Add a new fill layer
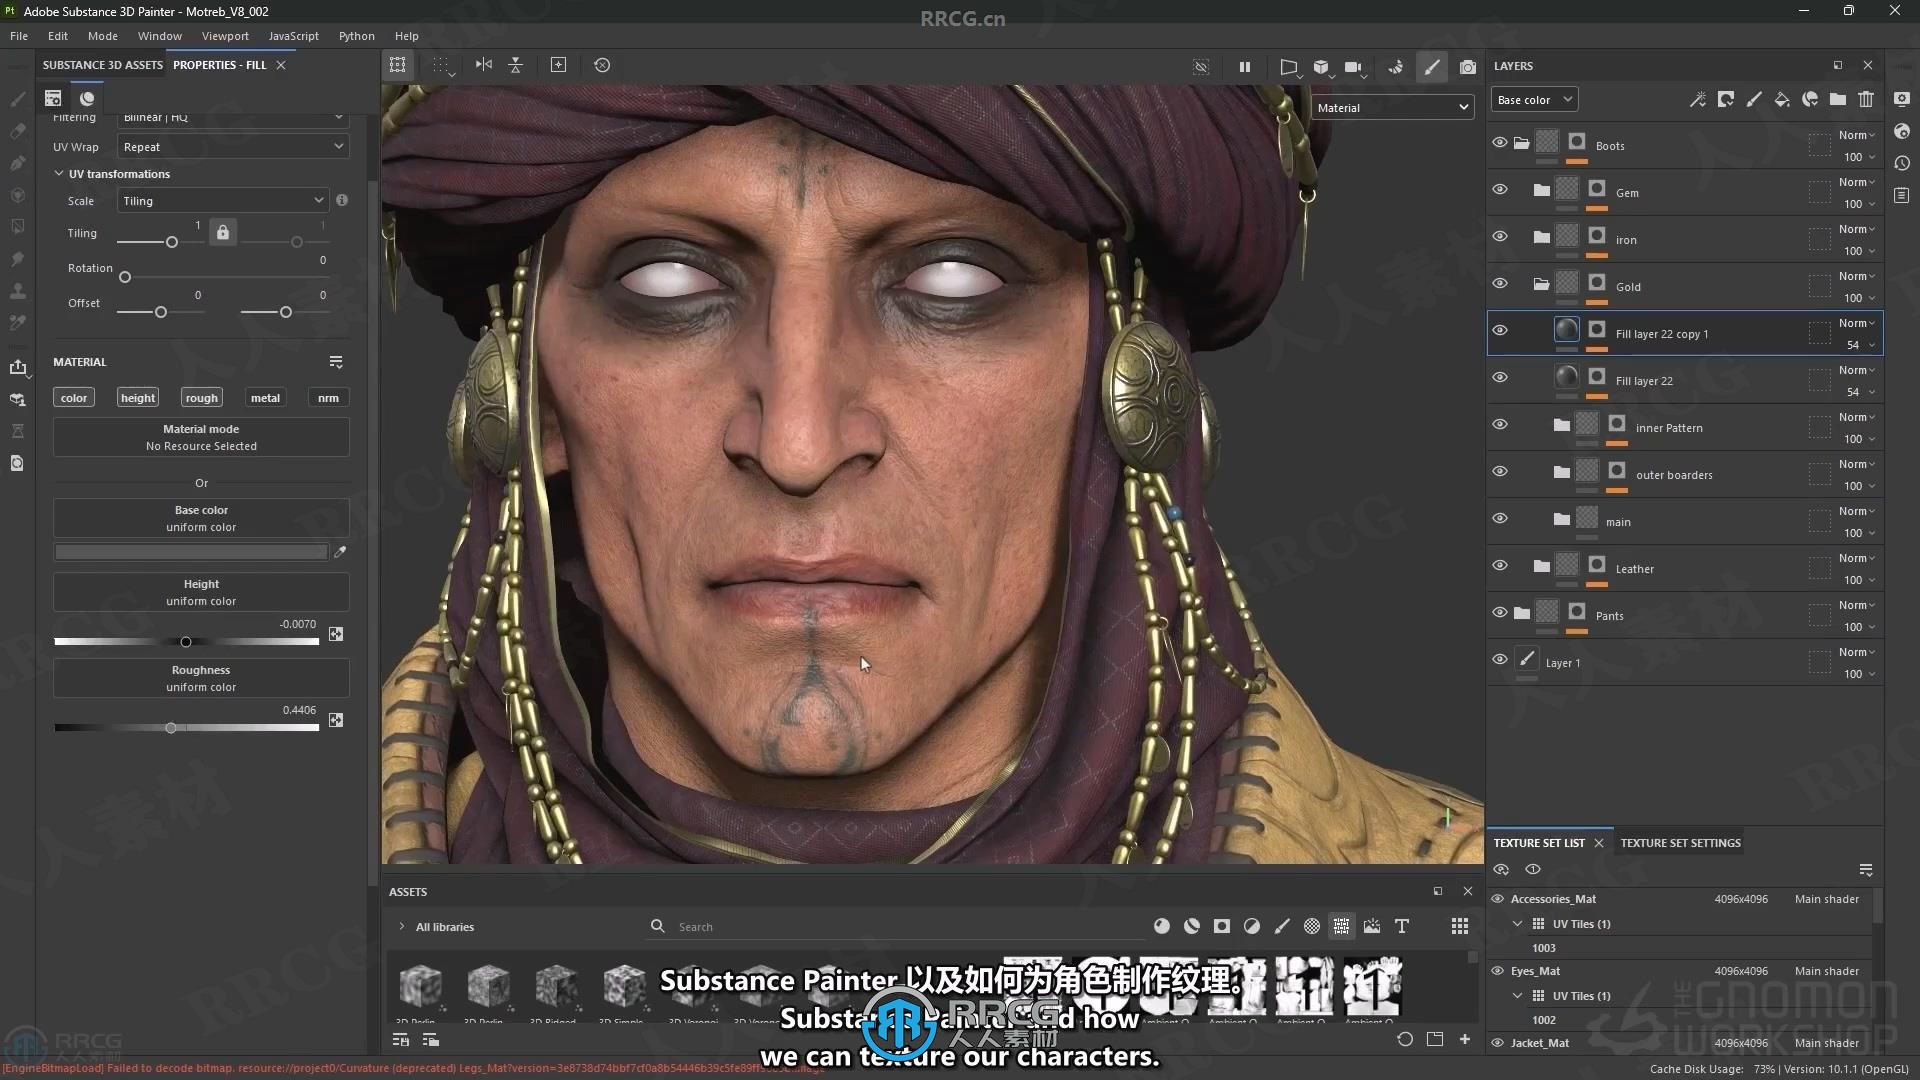The image size is (1920, 1080). pos(1782,99)
